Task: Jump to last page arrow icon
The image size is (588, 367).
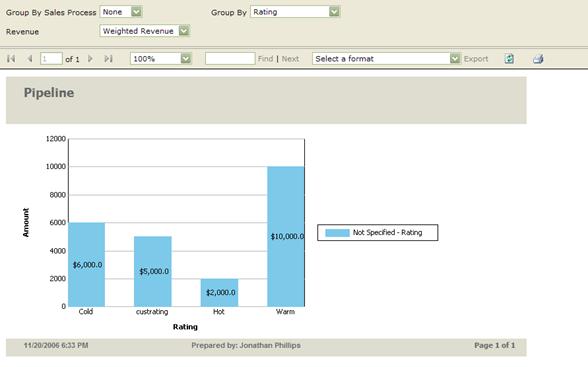Action: tap(108, 58)
